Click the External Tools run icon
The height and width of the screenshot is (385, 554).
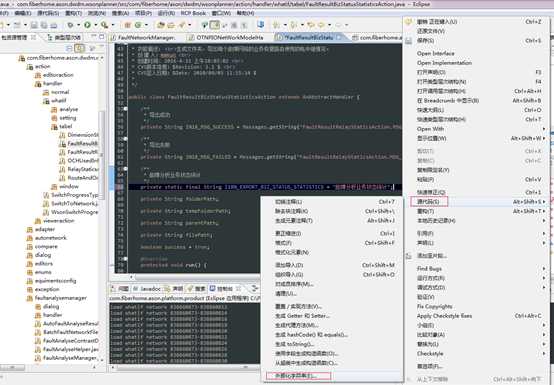click(104, 25)
